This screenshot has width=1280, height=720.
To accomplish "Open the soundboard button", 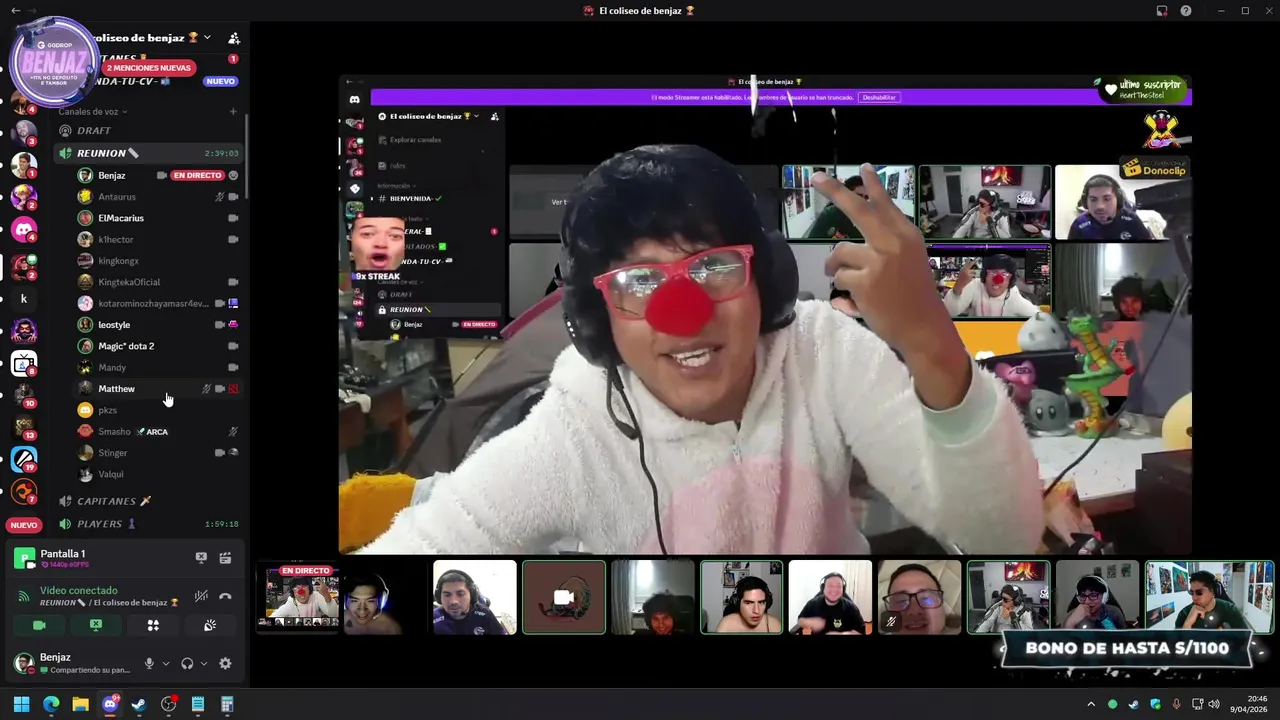I will click(x=210, y=625).
